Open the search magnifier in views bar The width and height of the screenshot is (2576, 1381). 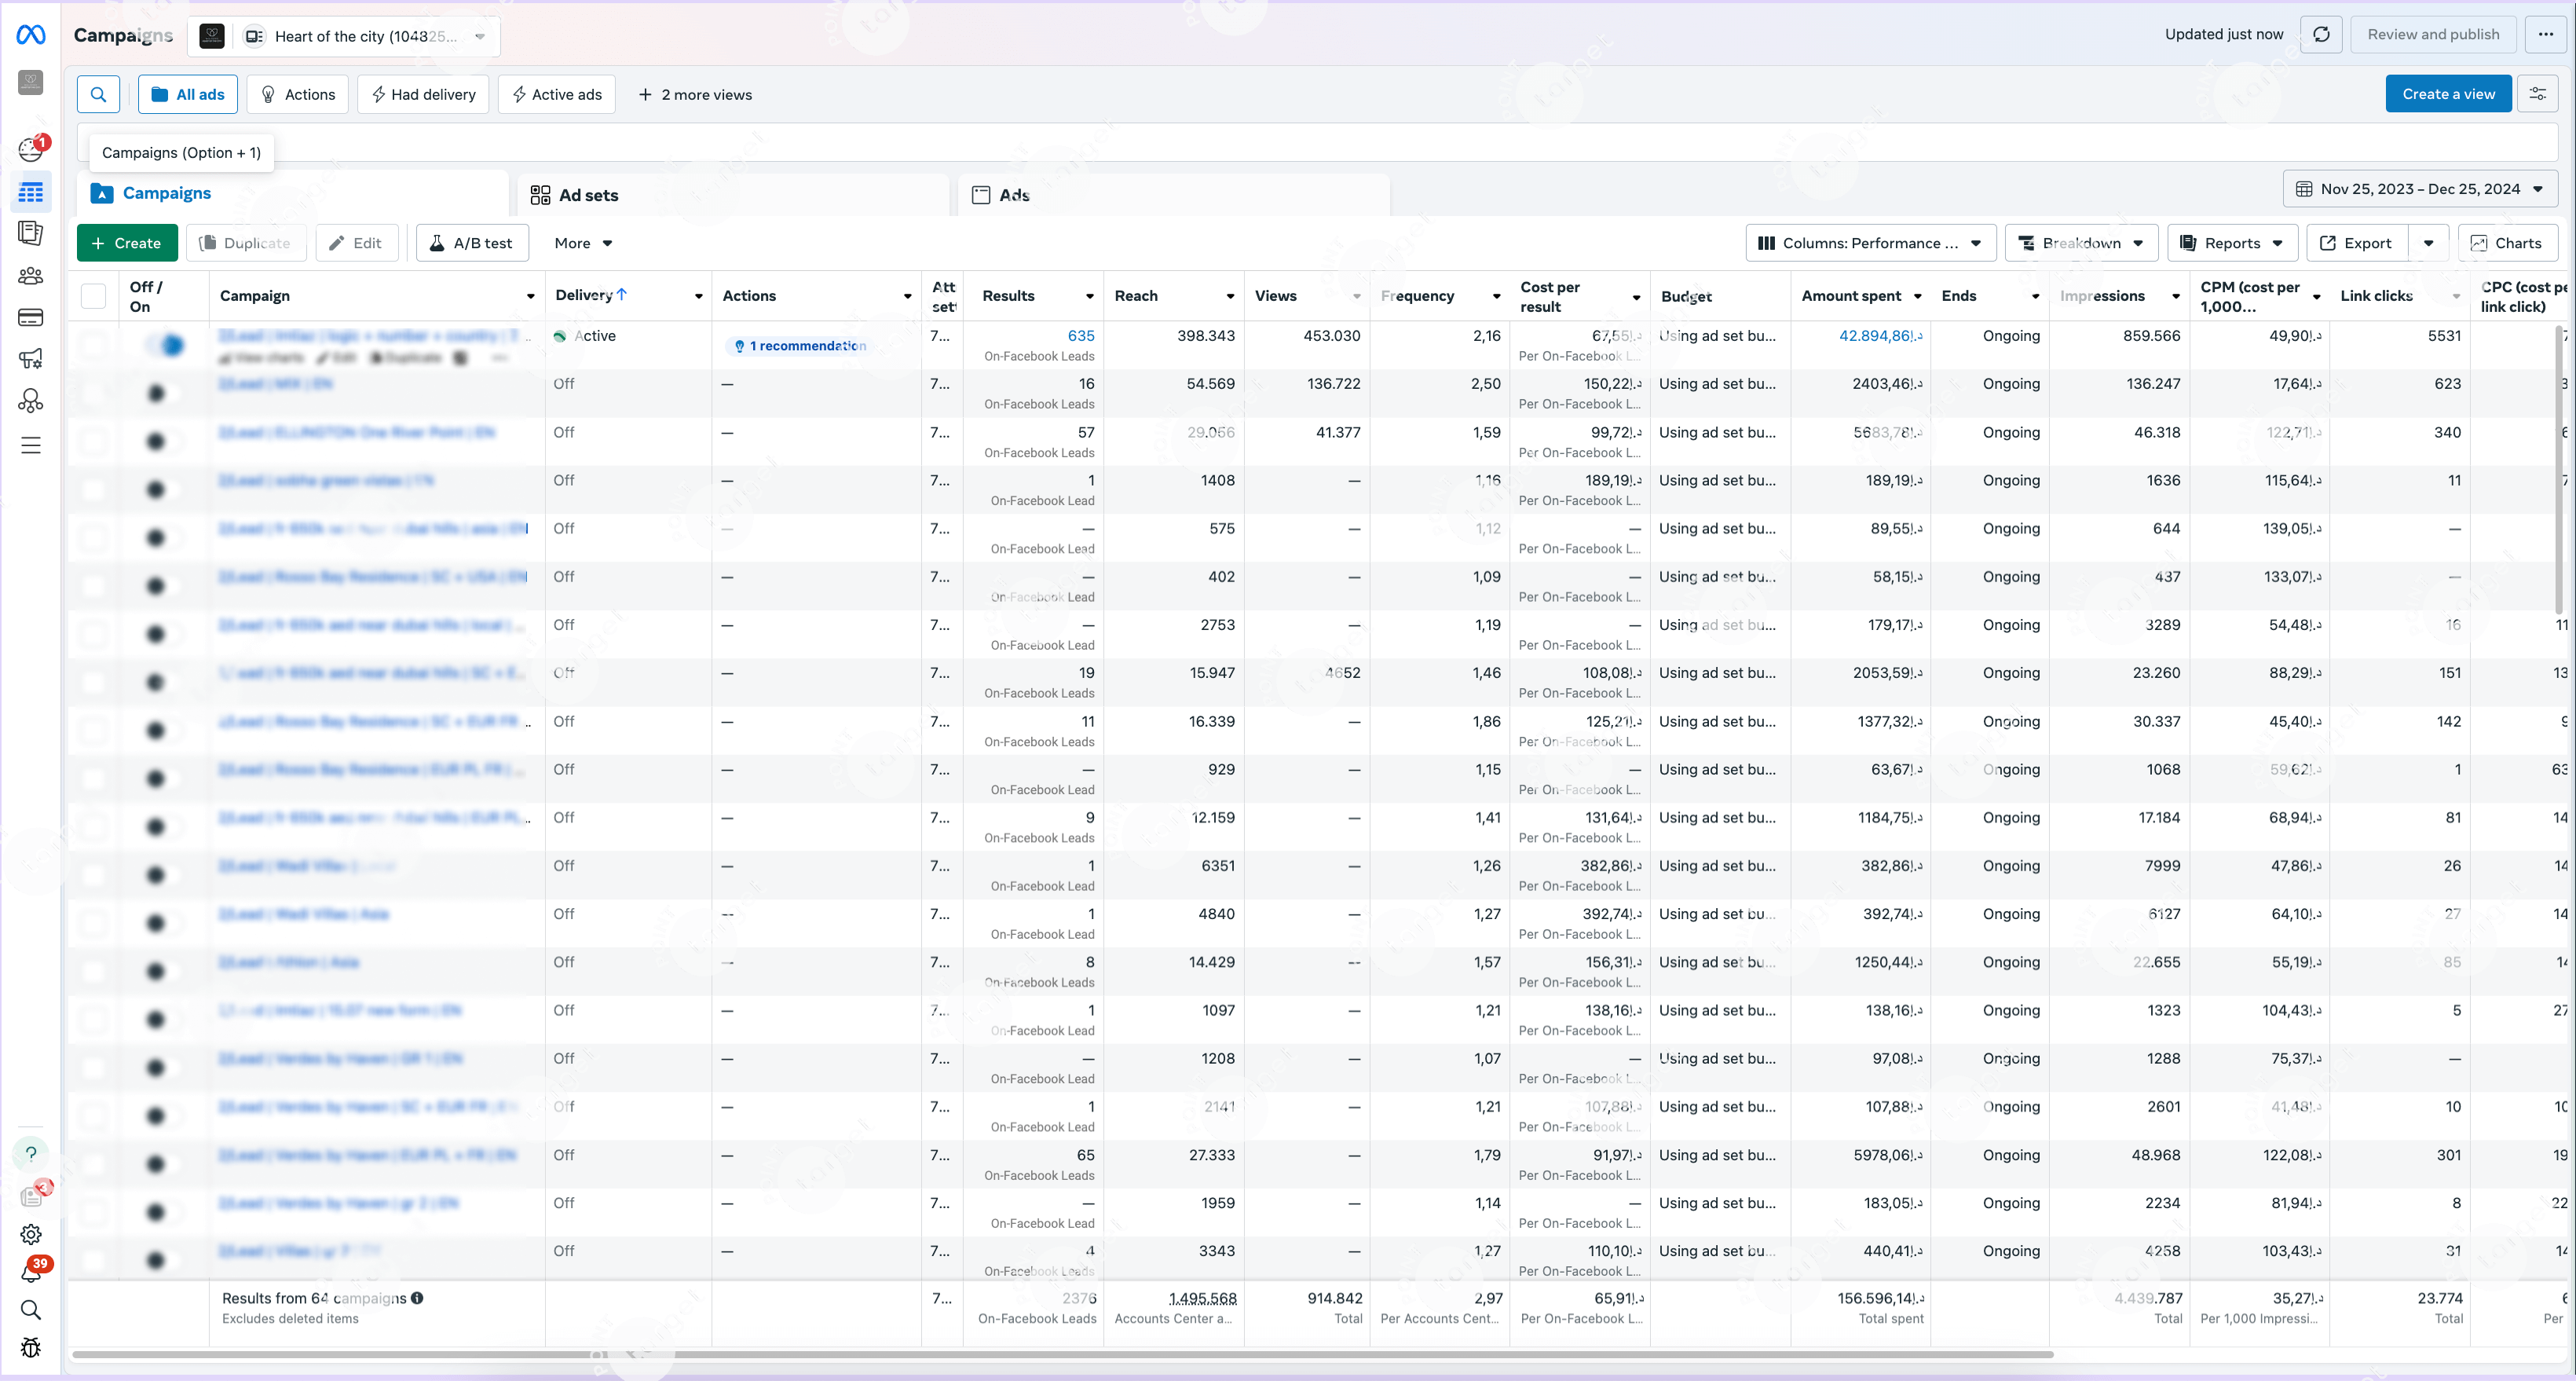coord(98,94)
